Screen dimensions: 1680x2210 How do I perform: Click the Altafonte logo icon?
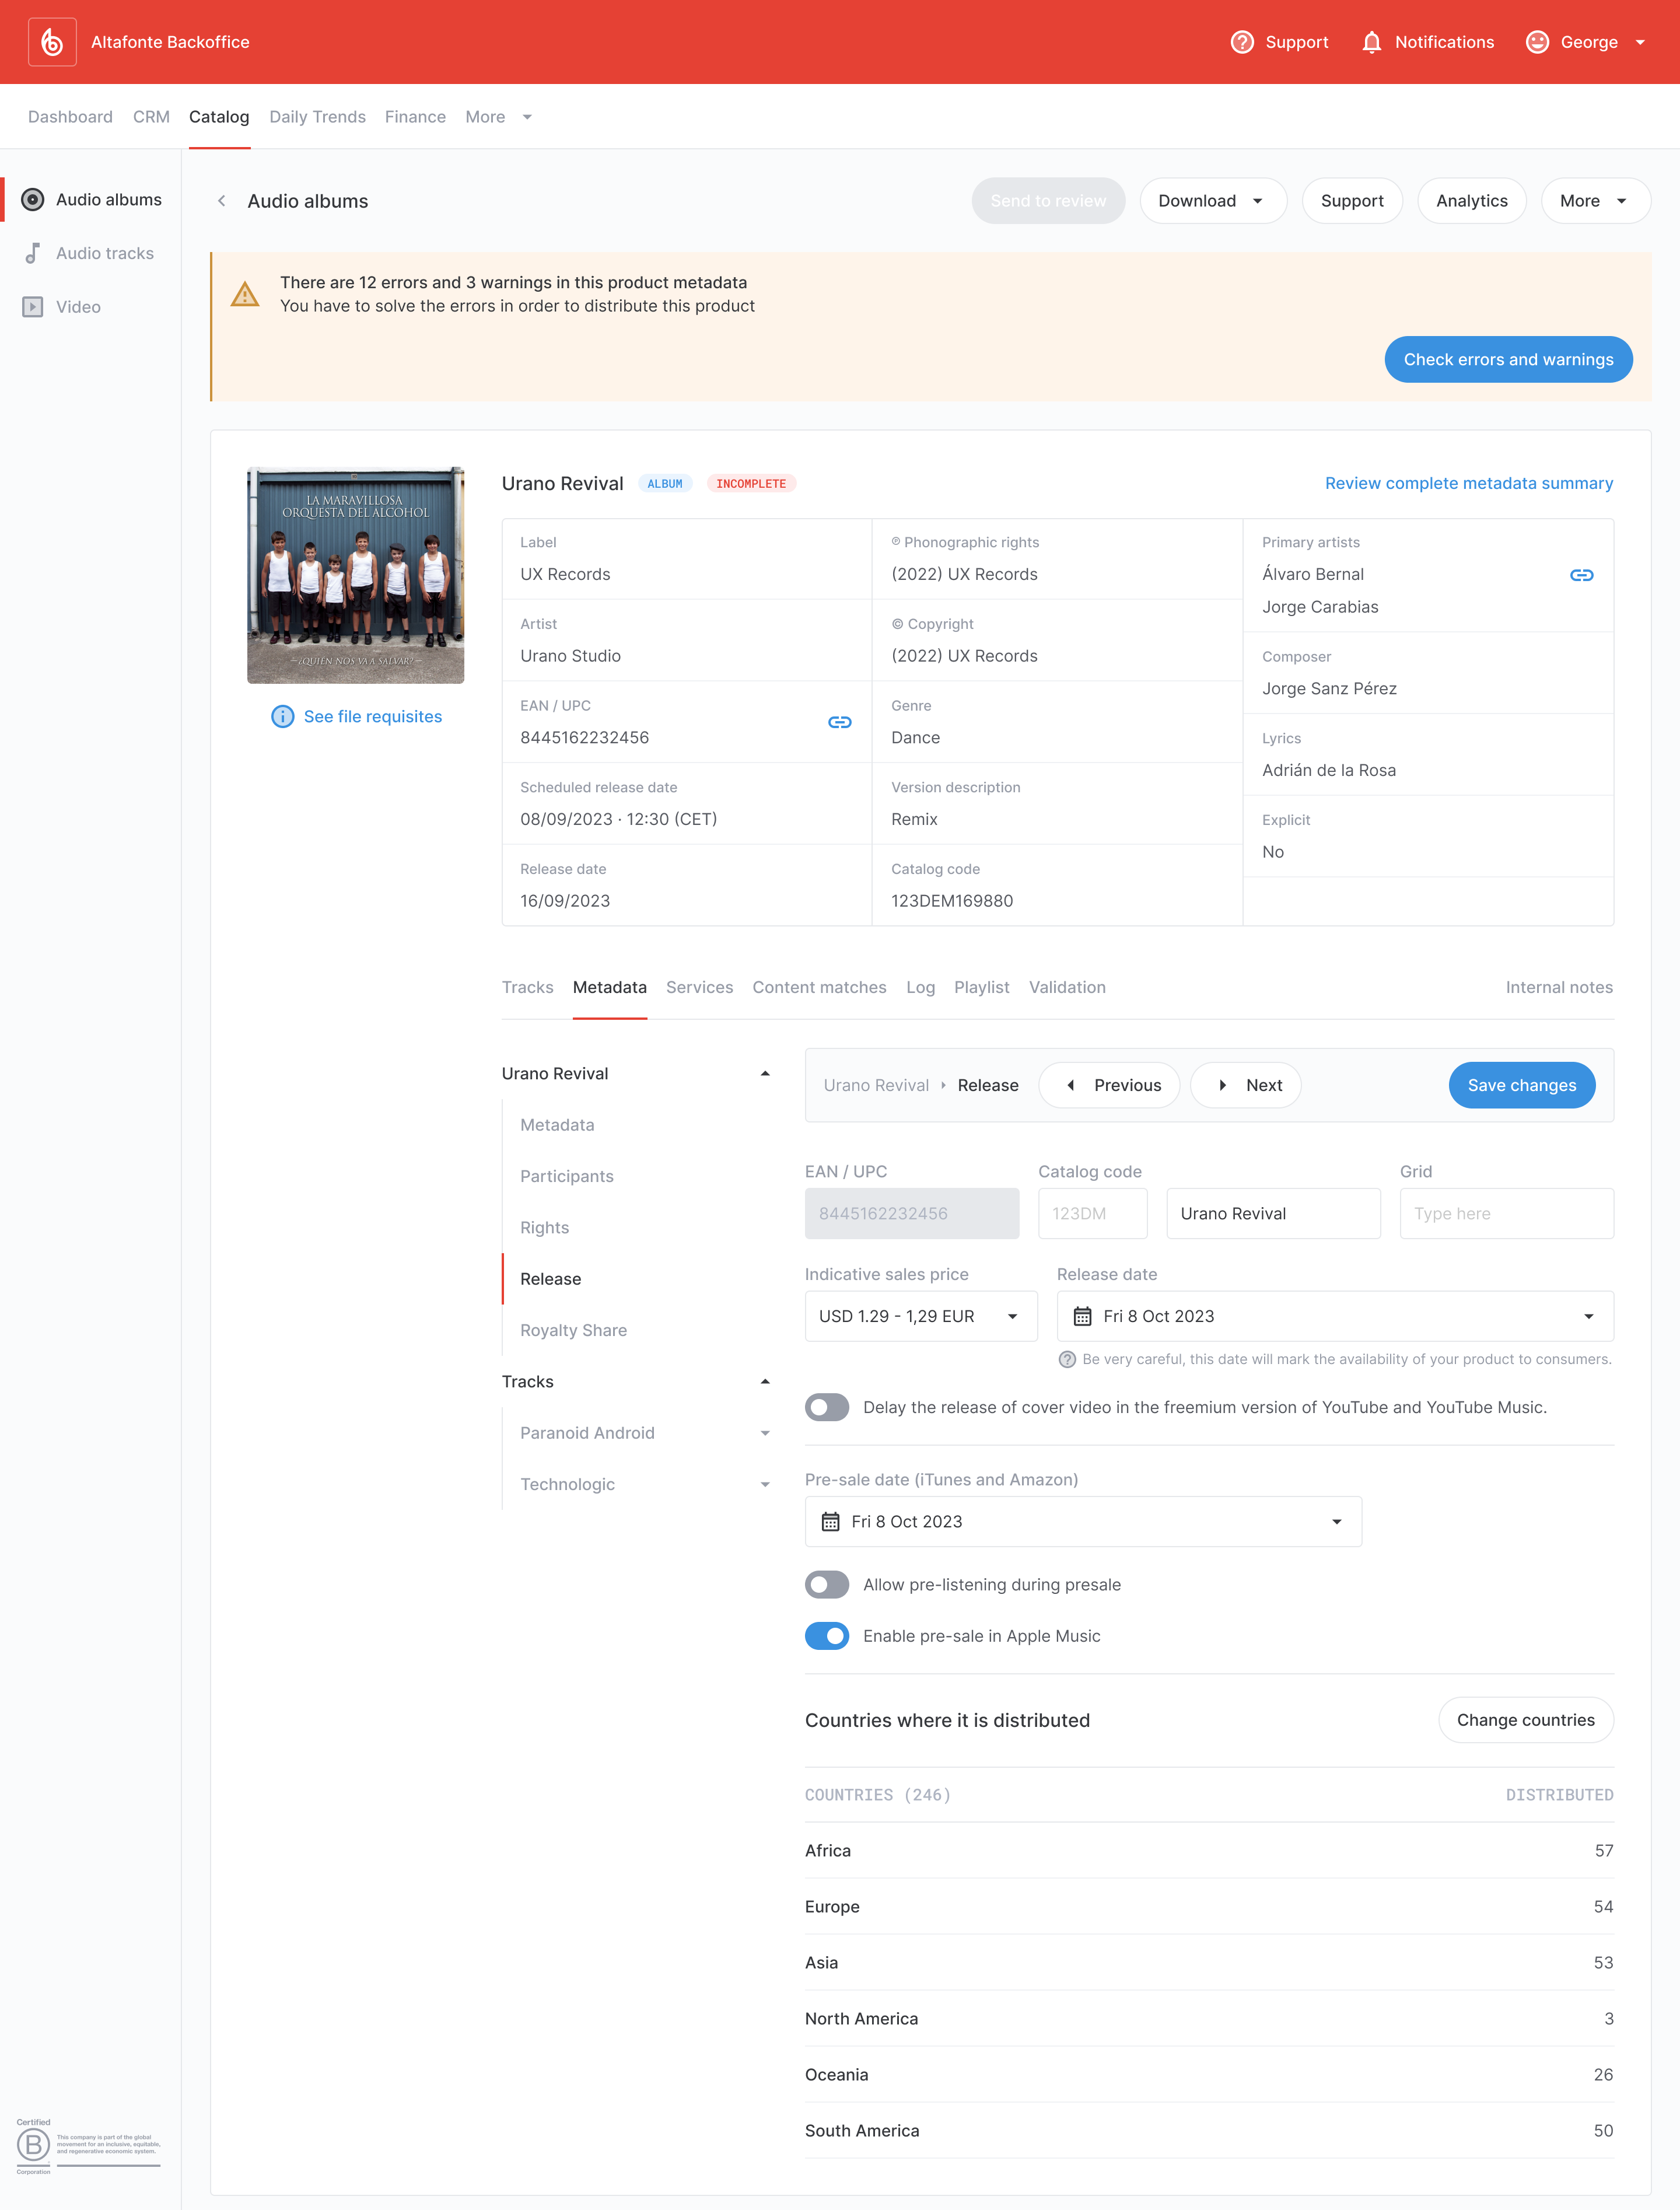pos(52,42)
